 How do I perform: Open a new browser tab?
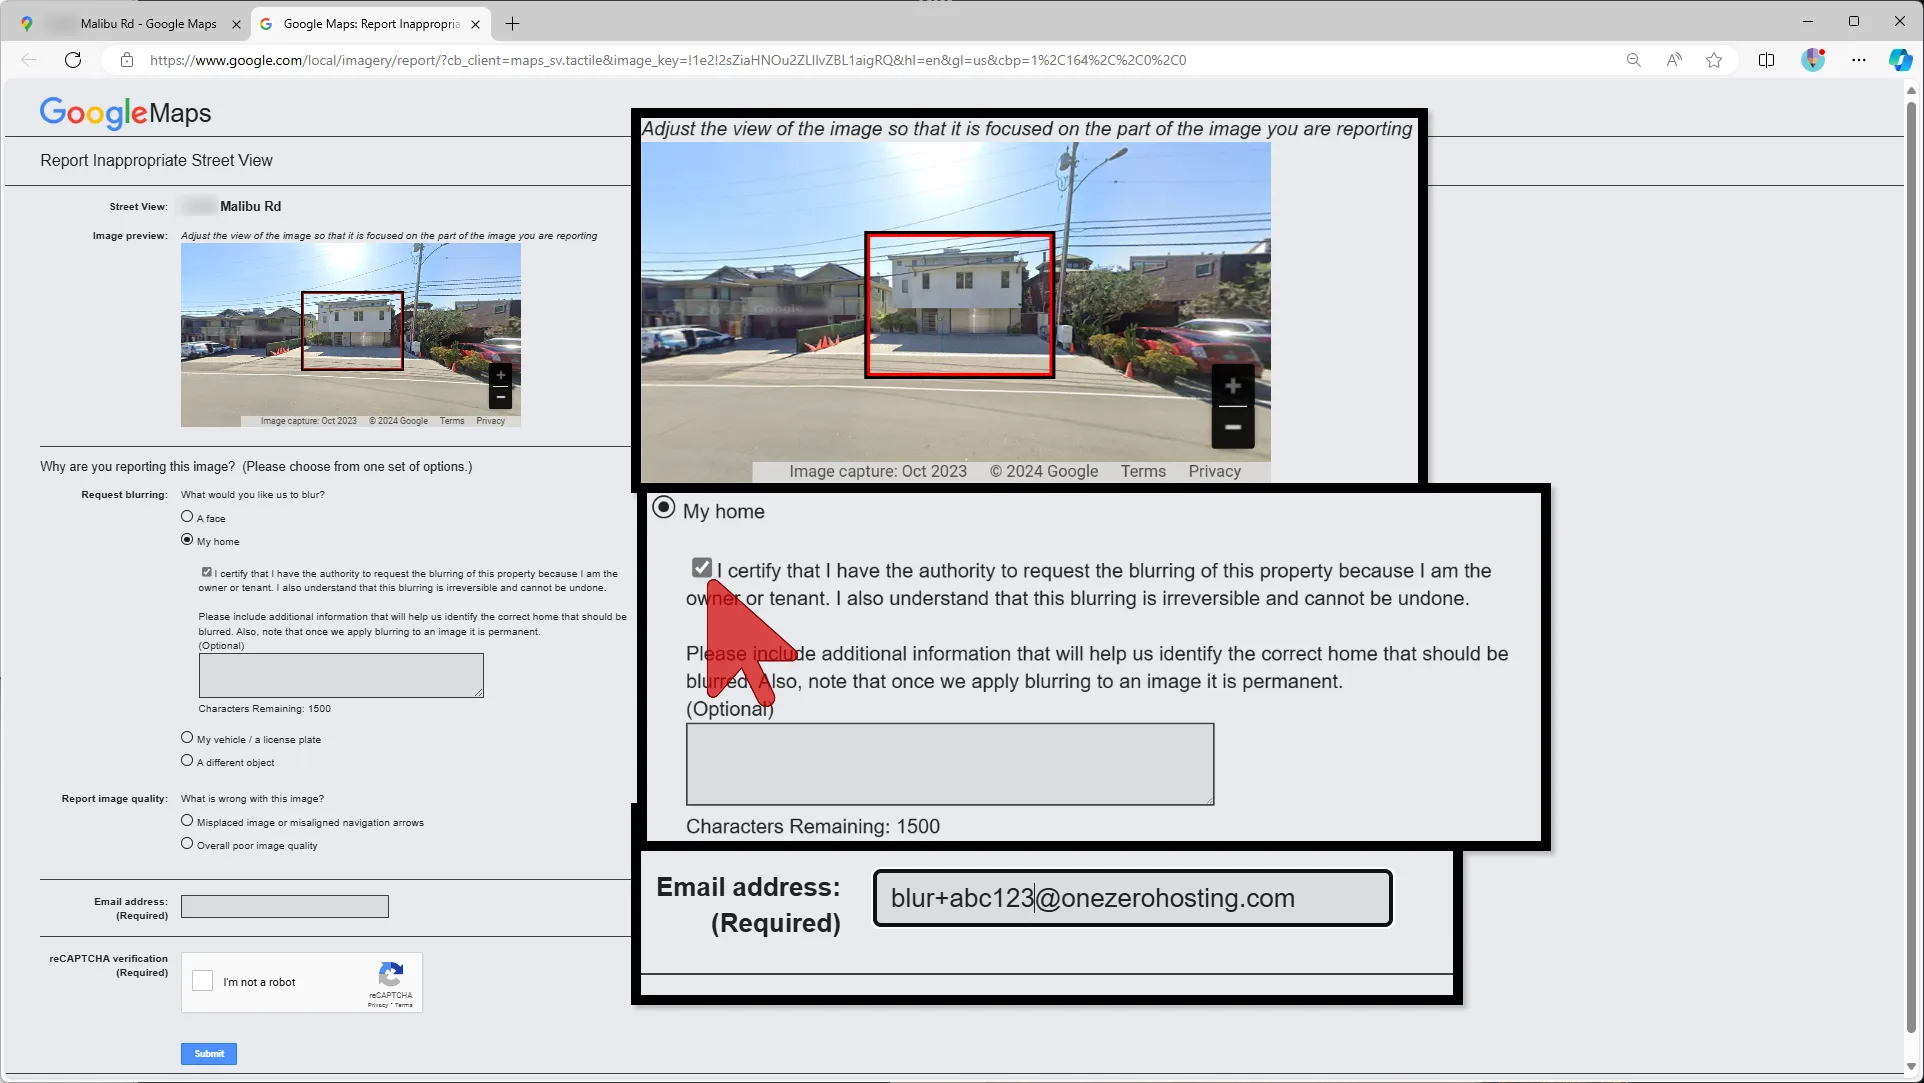pyautogui.click(x=512, y=24)
